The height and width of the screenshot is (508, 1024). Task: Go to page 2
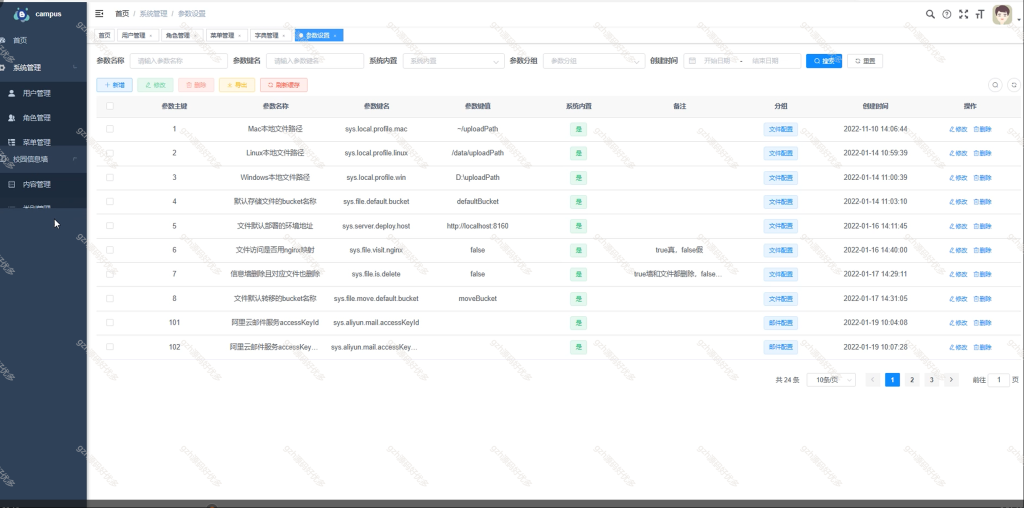click(912, 380)
